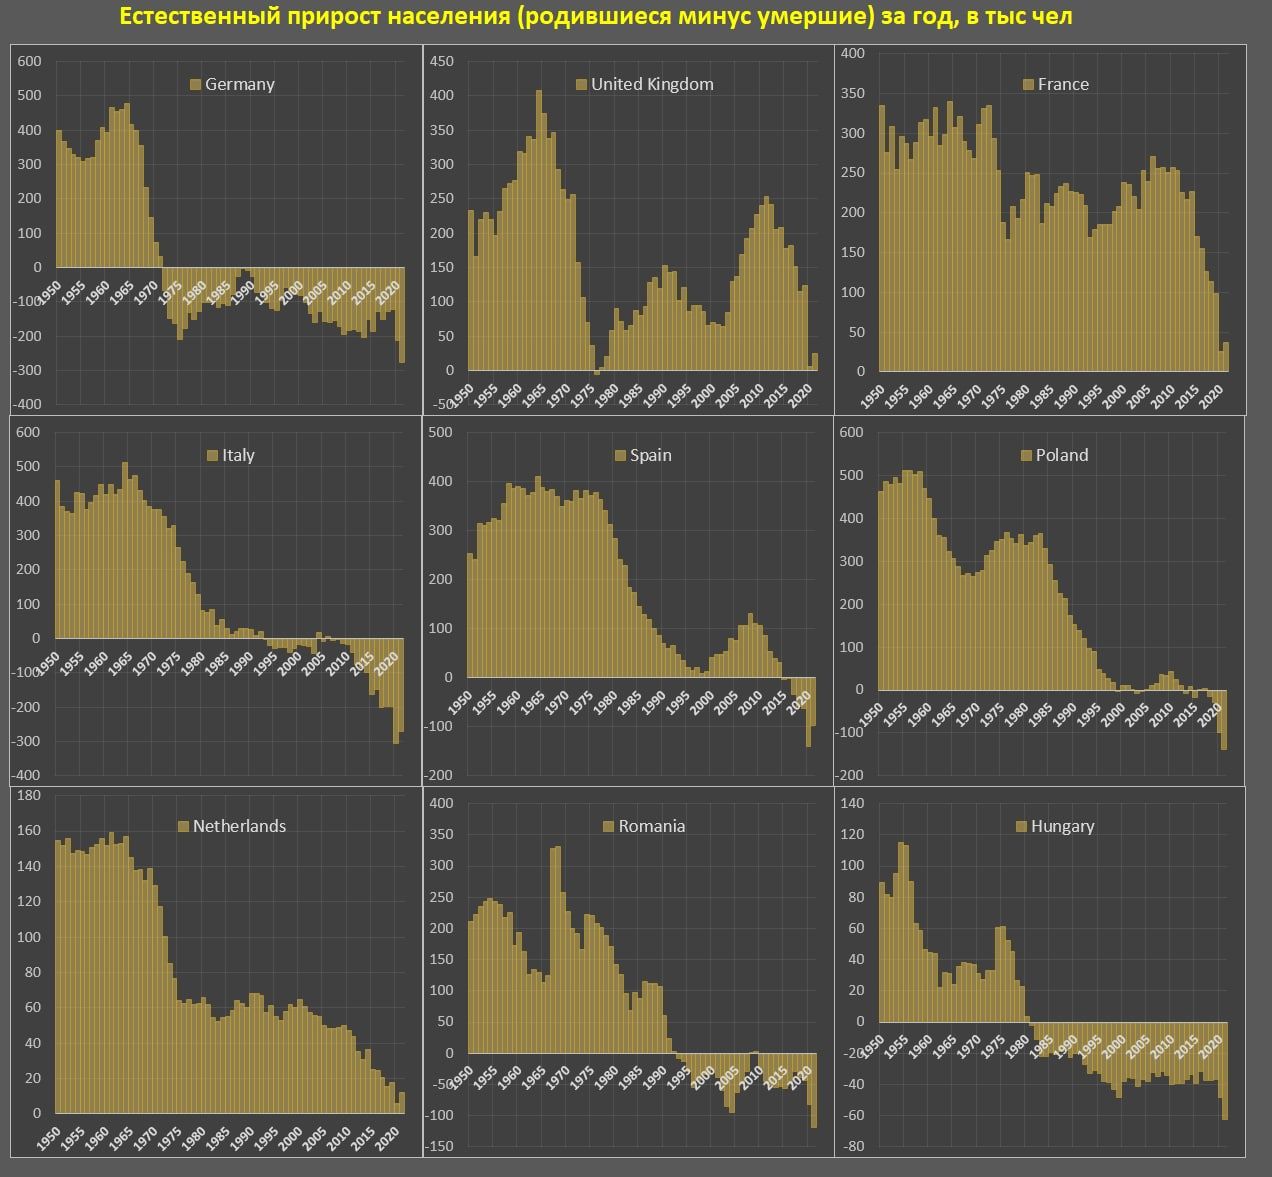The height and width of the screenshot is (1177, 1272).
Task: Select the Germany legend text label
Action: click(239, 85)
